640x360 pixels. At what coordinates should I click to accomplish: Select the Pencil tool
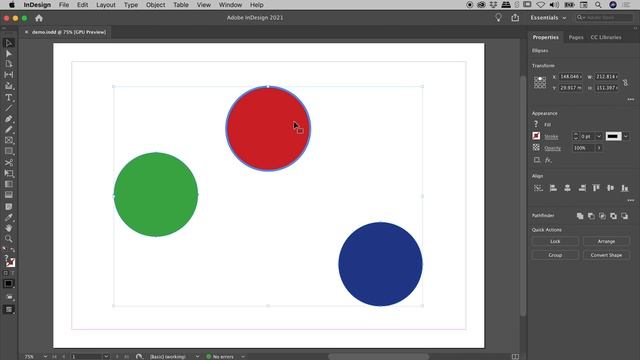[x=9, y=129]
